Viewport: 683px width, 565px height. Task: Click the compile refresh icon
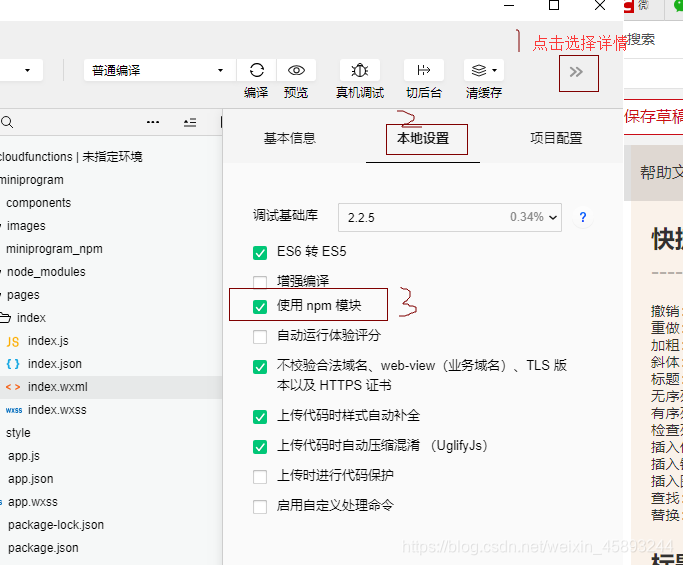click(x=257, y=70)
